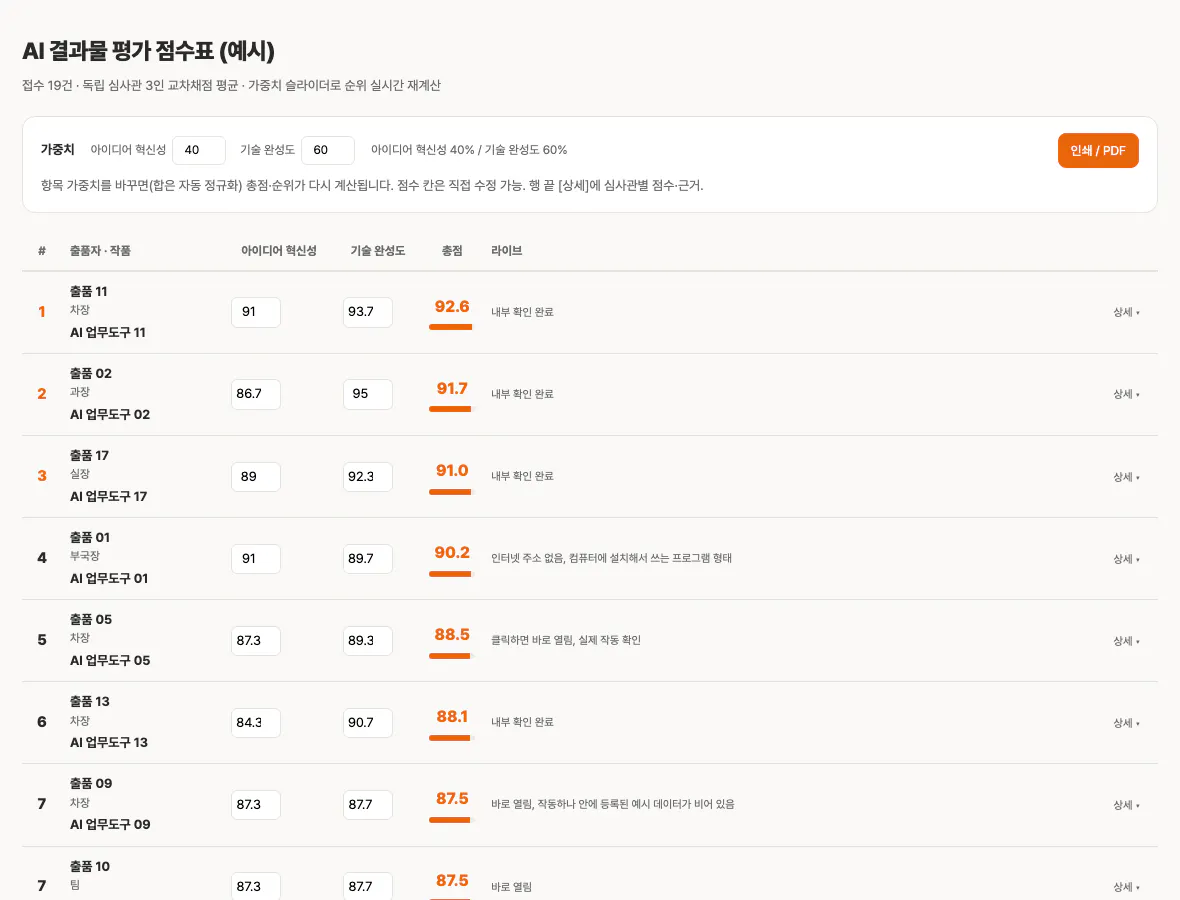Click the 기술 완성도 column header

coord(378,251)
